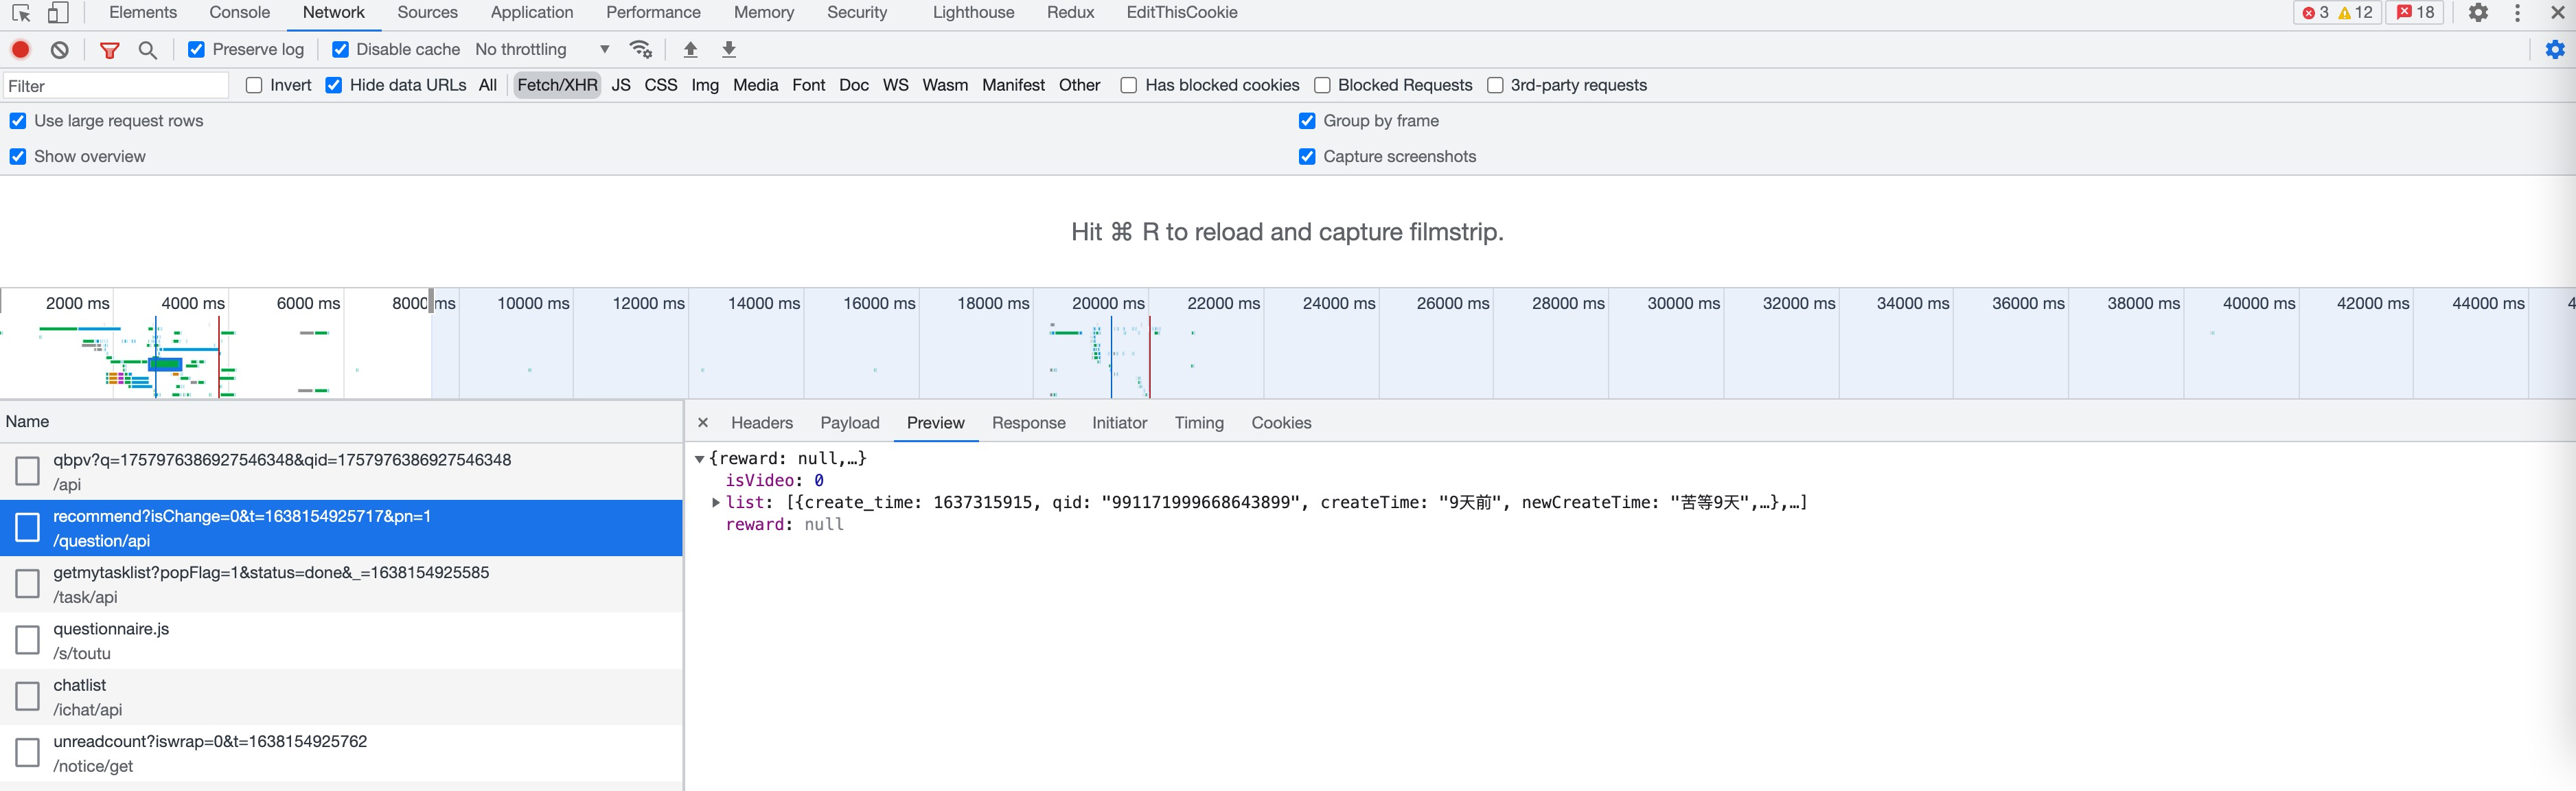The height and width of the screenshot is (791, 2576).
Task: Open network conditions wifi icon
Action: tap(641, 49)
